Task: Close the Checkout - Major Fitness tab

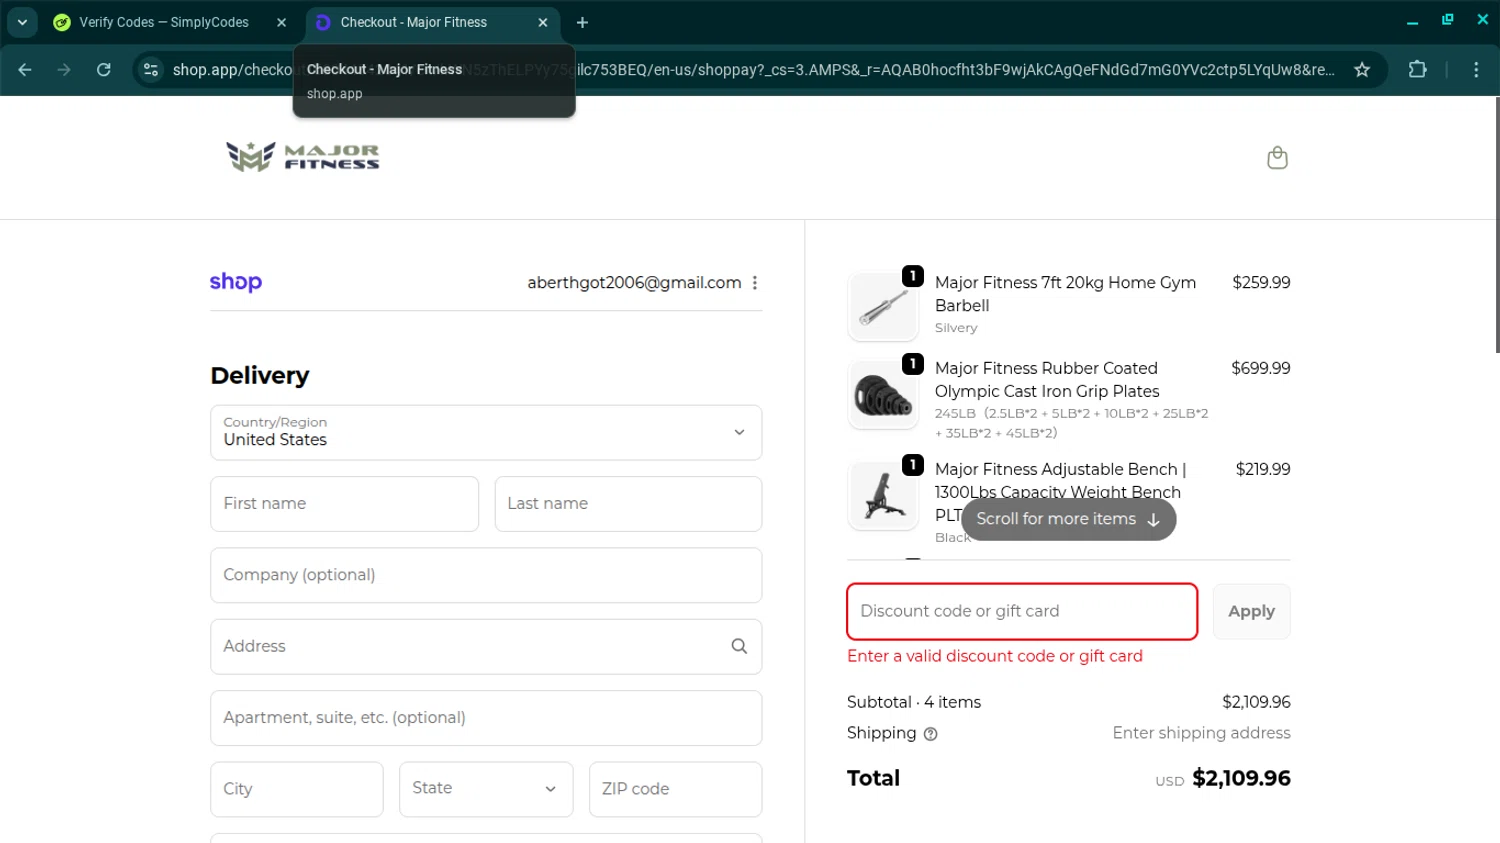Action: (x=543, y=22)
